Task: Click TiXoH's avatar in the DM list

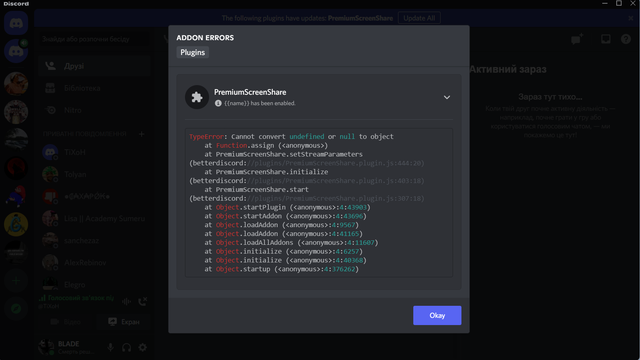Action: (x=50, y=152)
